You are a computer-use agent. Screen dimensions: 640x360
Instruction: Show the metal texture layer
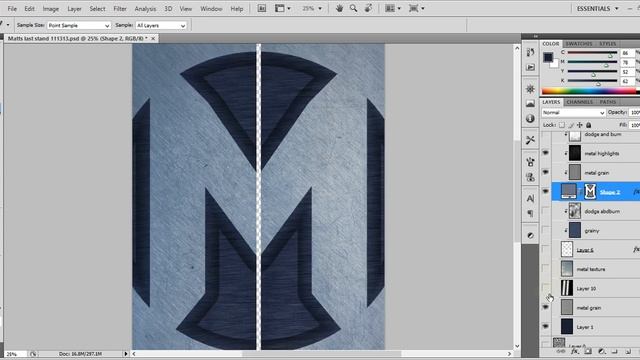click(x=546, y=268)
